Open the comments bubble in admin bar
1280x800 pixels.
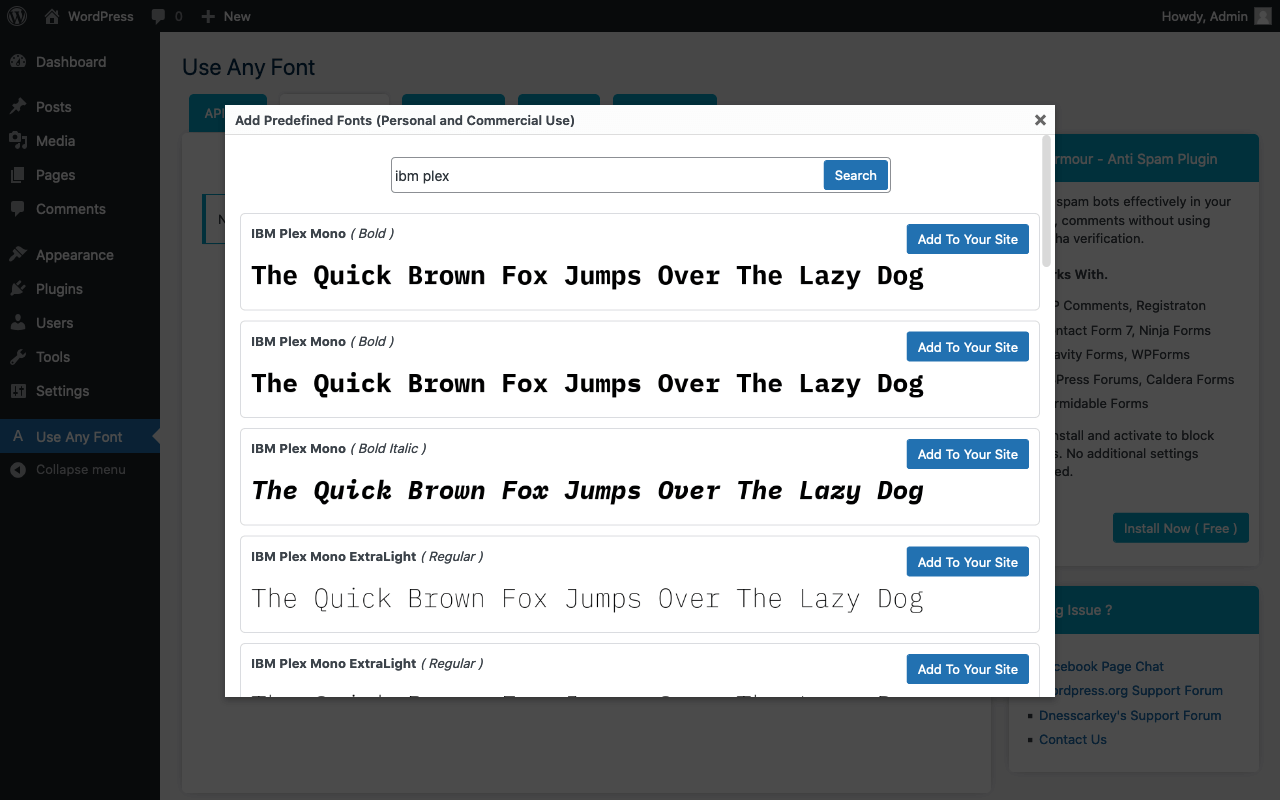pos(167,16)
